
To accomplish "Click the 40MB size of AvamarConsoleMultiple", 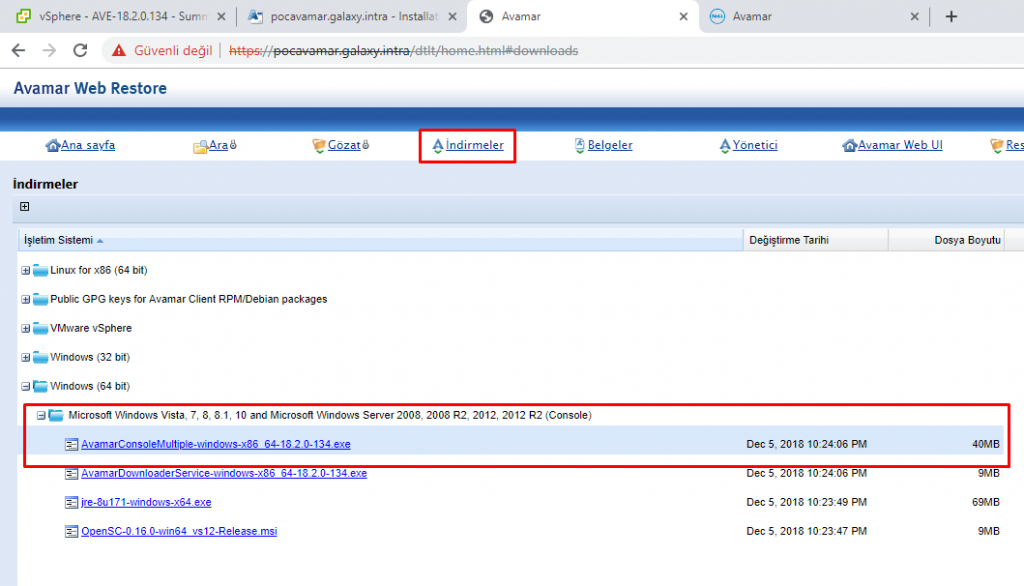I will (985, 444).
